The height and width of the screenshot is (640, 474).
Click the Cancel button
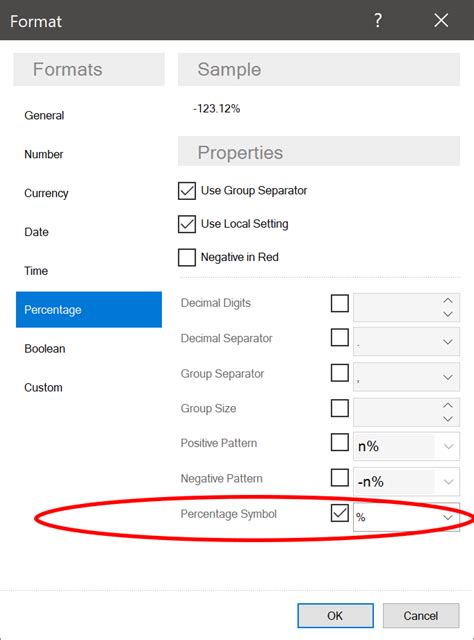(x=421, y=616)
